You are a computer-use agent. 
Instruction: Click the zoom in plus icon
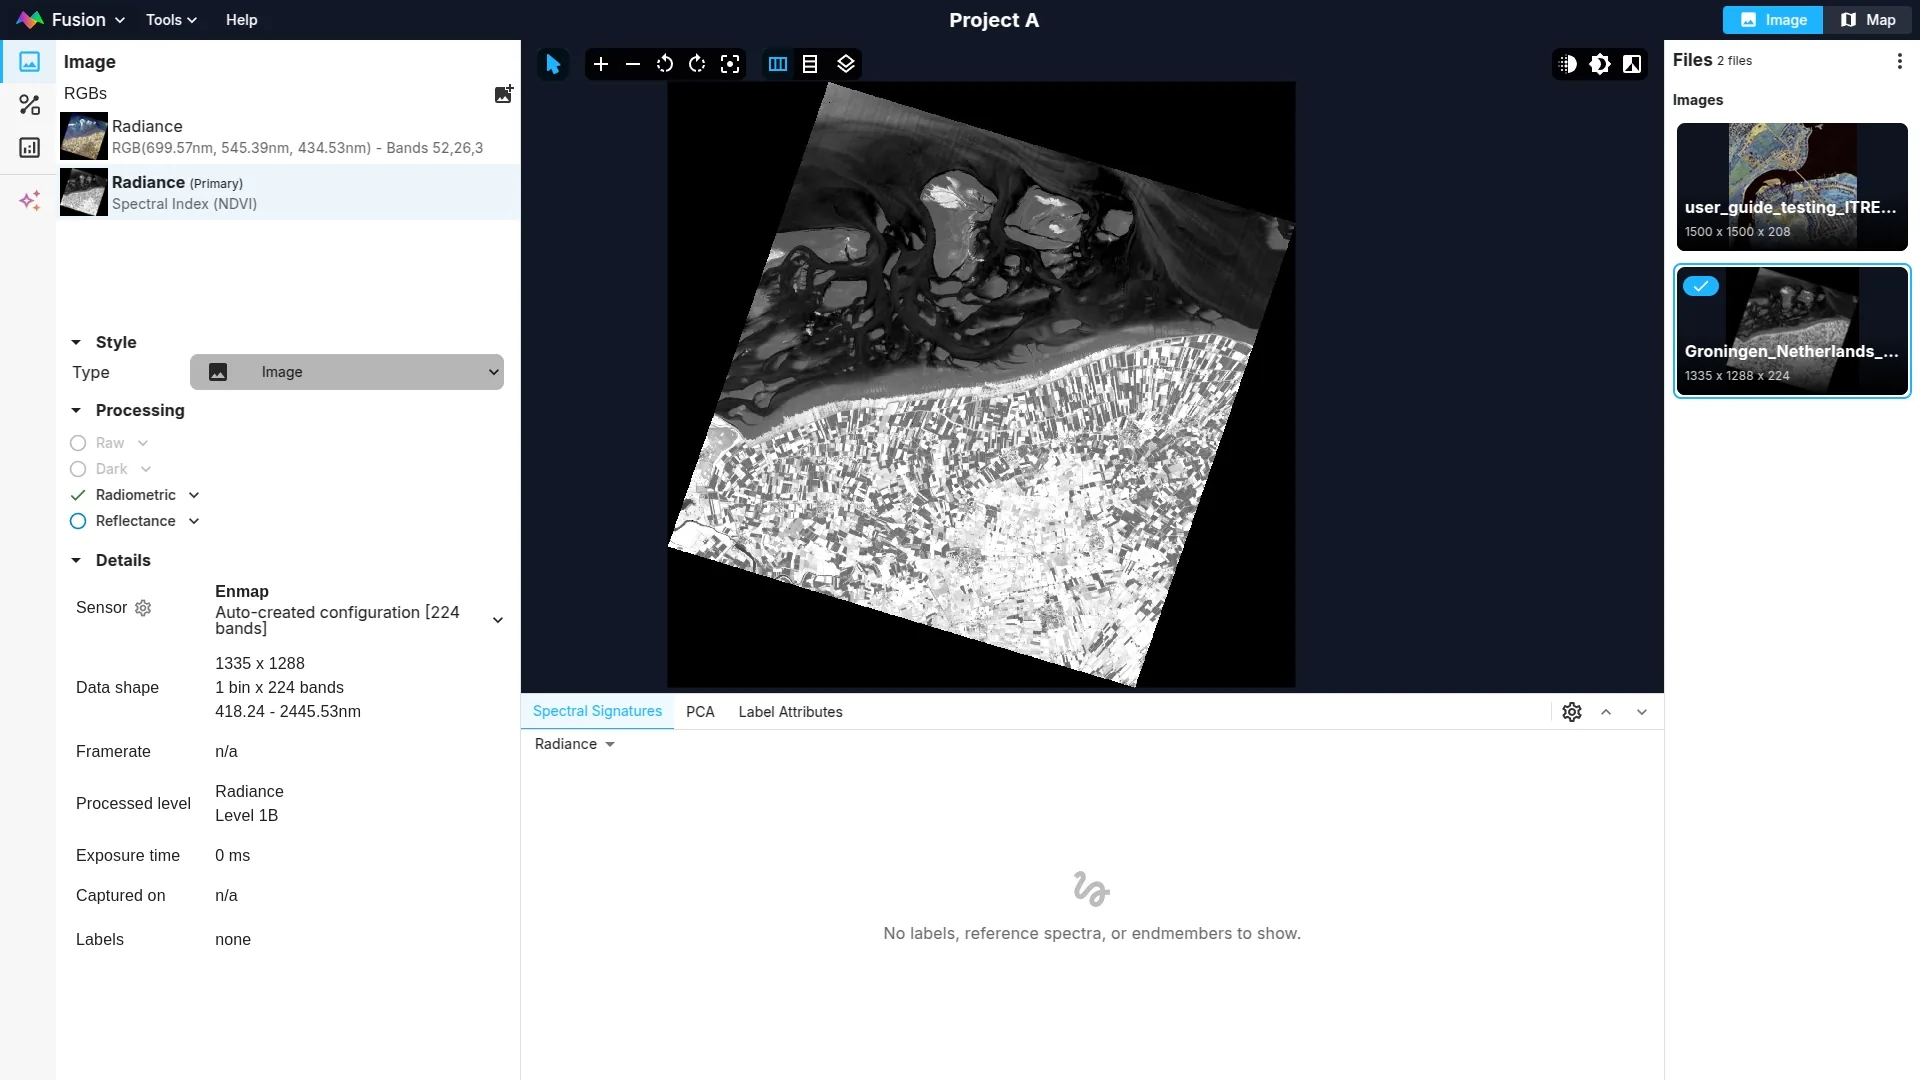pyautogui.click(x=600, y=64)
